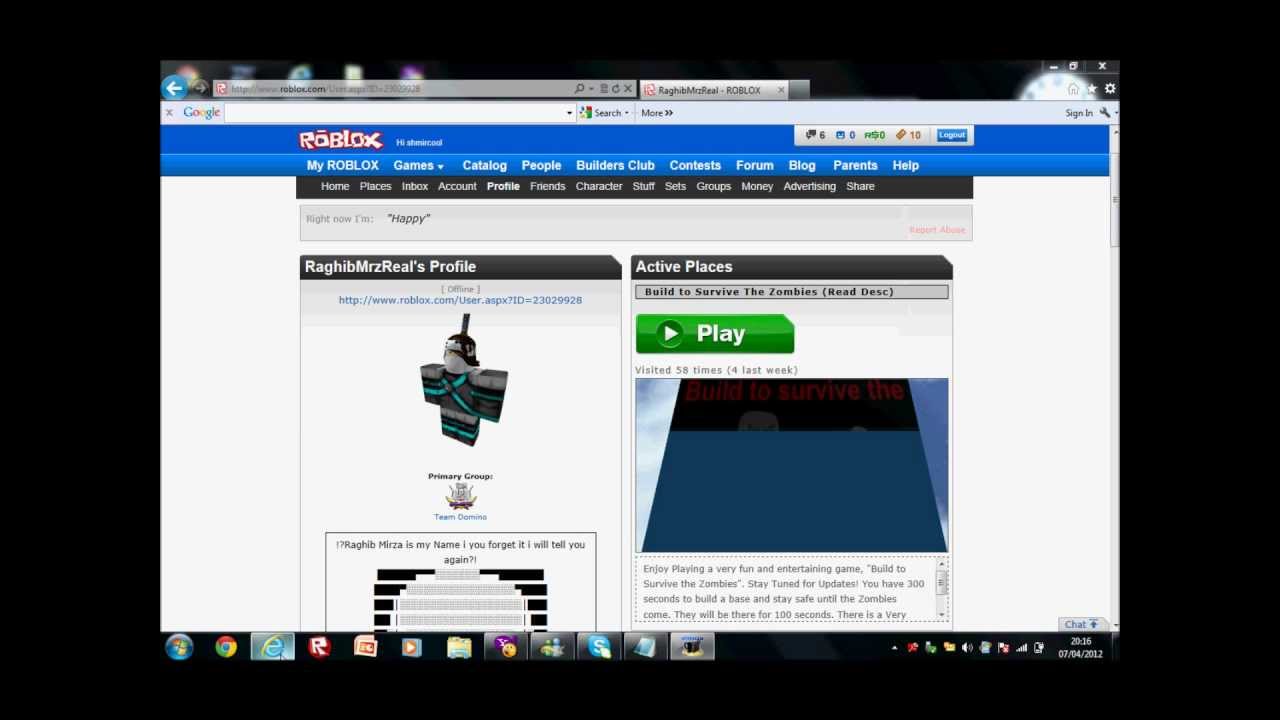
Task: Open the People menu item
Action: (x=541, y=165)
